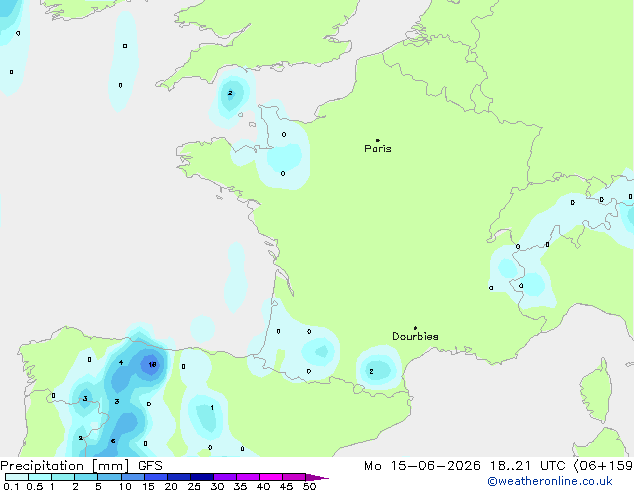The image size is (634, 490).
Task: Click the '18..21 UTC' time range text
Action: point(527,466)
